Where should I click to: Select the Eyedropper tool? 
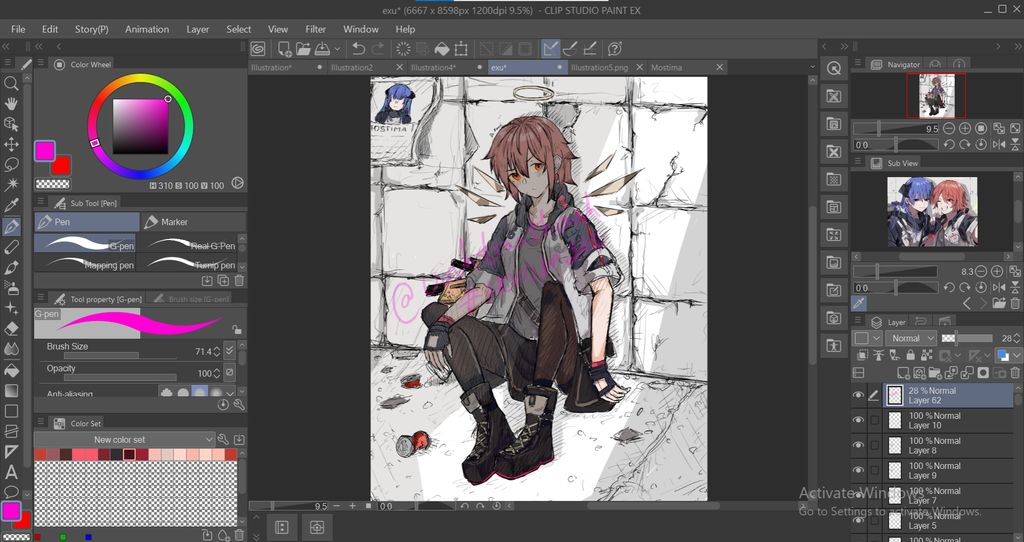(11, 206)
